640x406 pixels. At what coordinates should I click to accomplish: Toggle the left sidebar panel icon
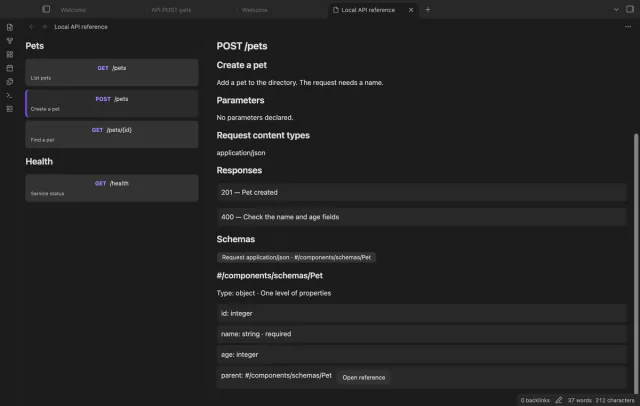(x=46, y=9)
